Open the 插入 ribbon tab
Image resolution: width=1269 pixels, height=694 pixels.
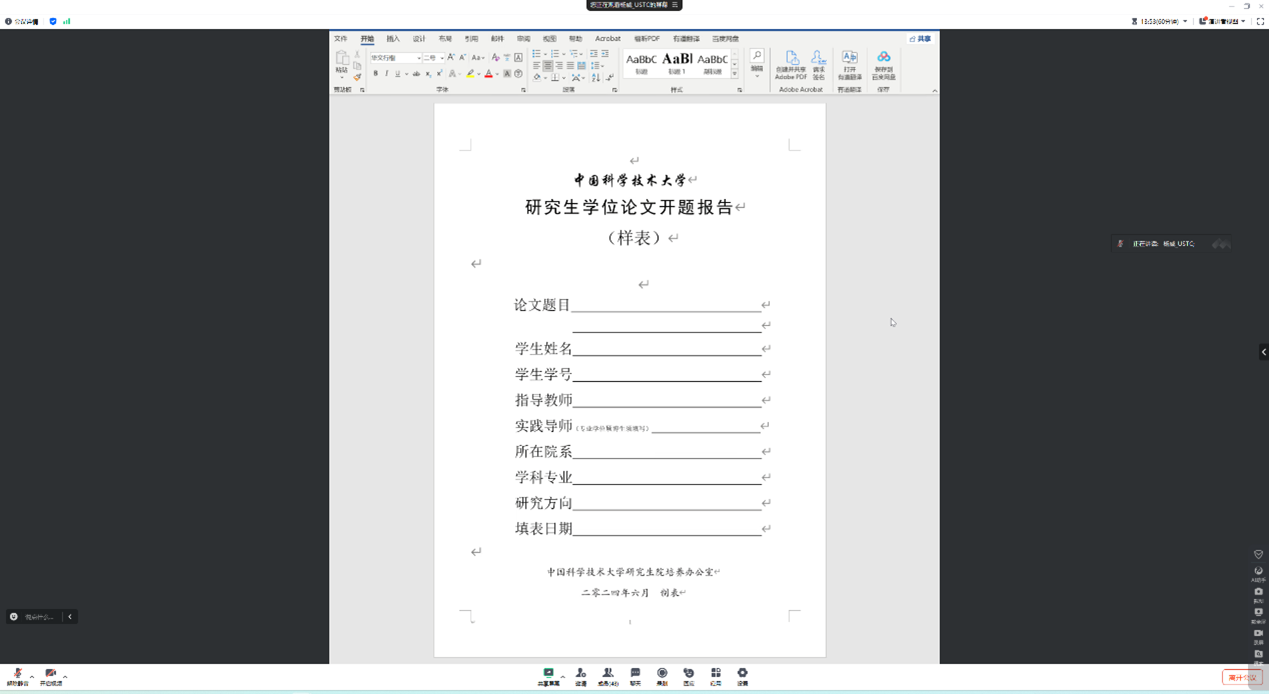tap(393, 39)
